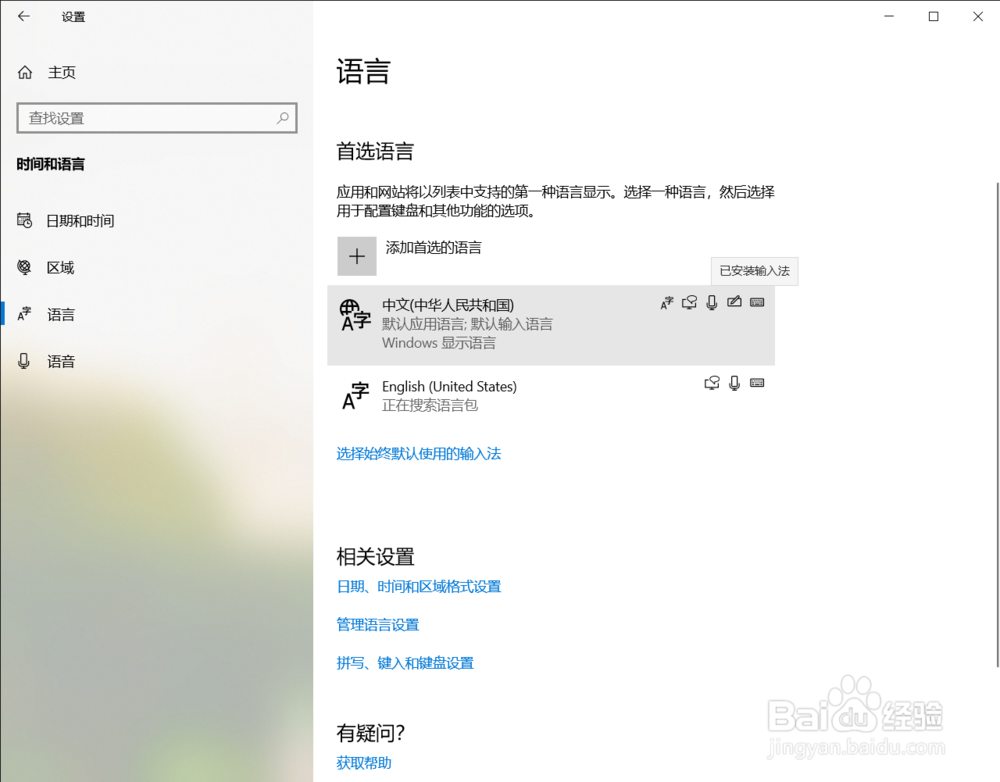The image size is (1000, 782).
Task: Open 拼写、键入和键盘设置 link
Action: tap(405, 662)
